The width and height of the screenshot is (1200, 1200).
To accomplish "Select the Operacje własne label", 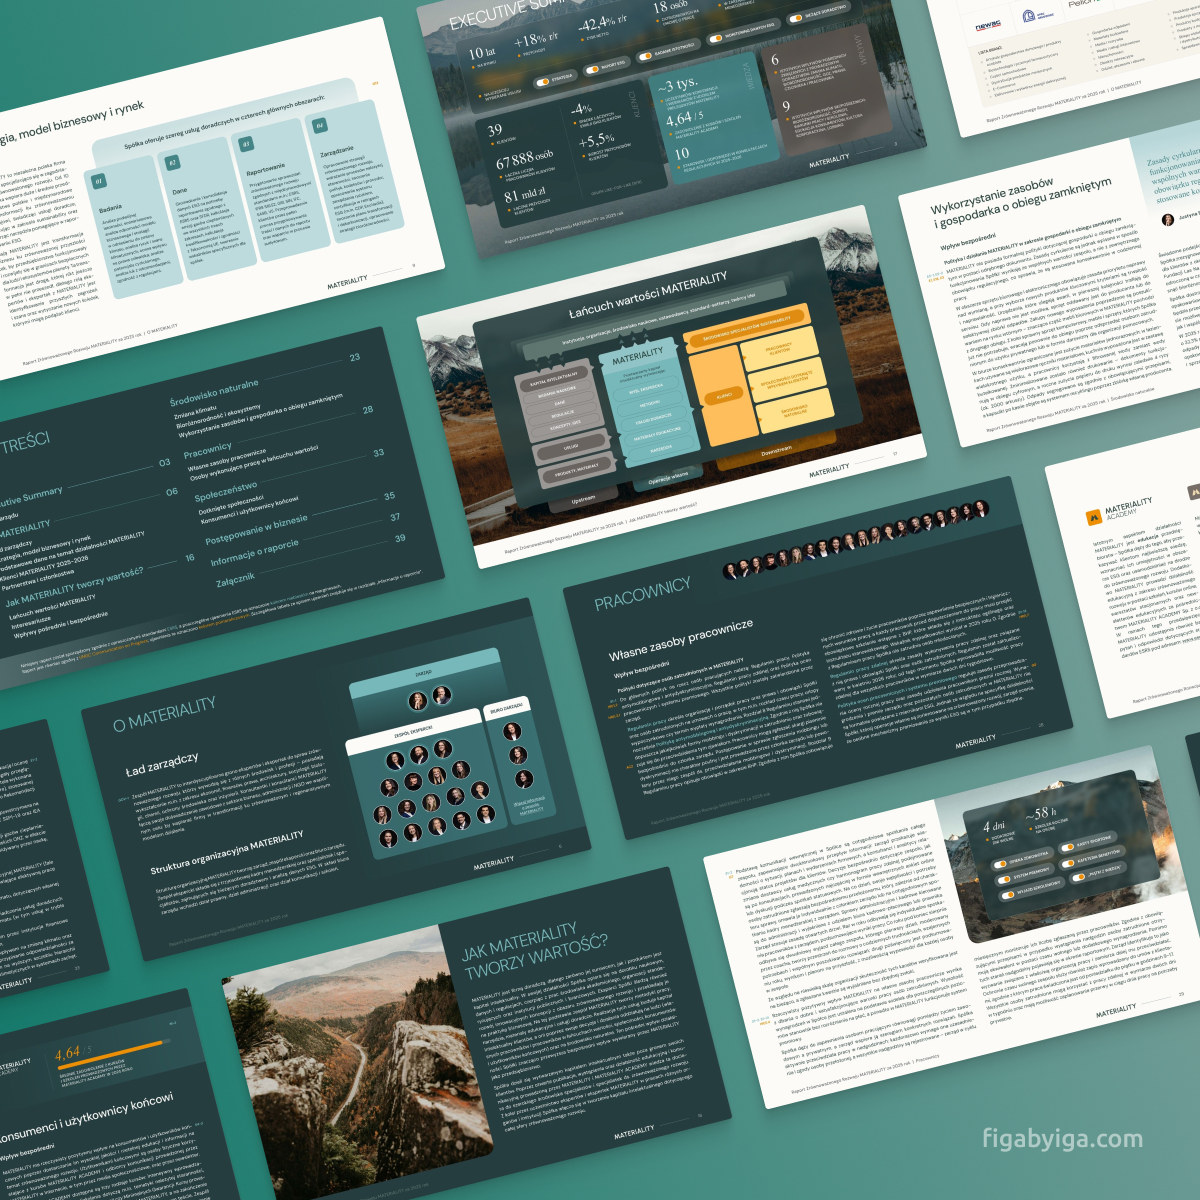I will pyautogui.click(x=668, y=477).
